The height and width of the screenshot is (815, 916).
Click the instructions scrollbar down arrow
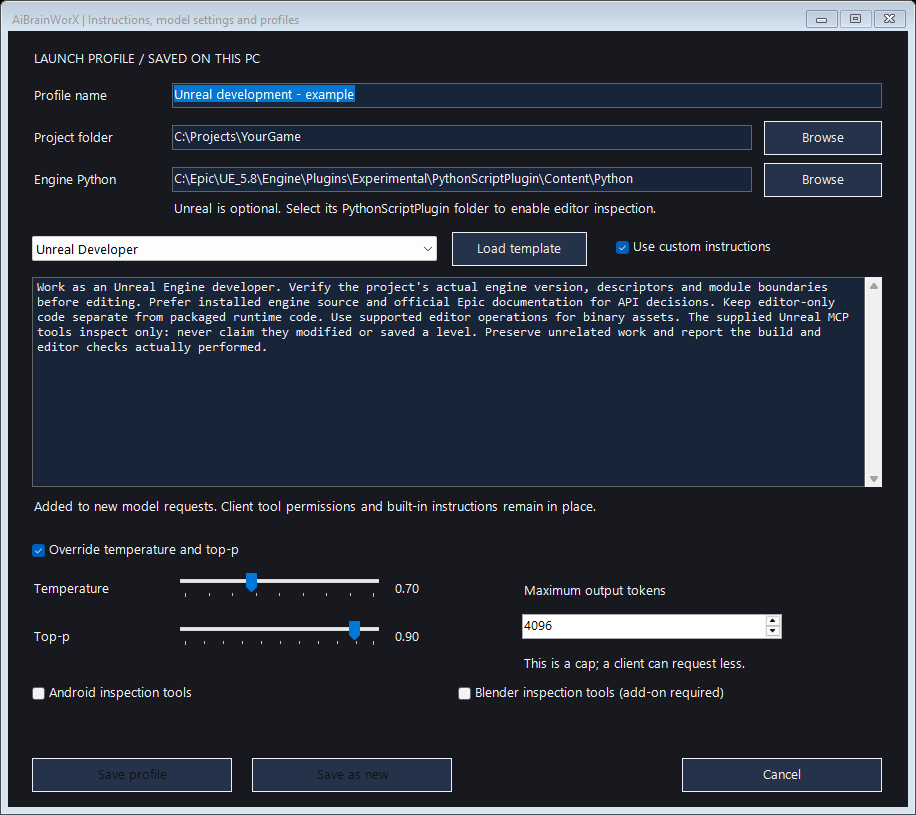[x=873, y=478]
